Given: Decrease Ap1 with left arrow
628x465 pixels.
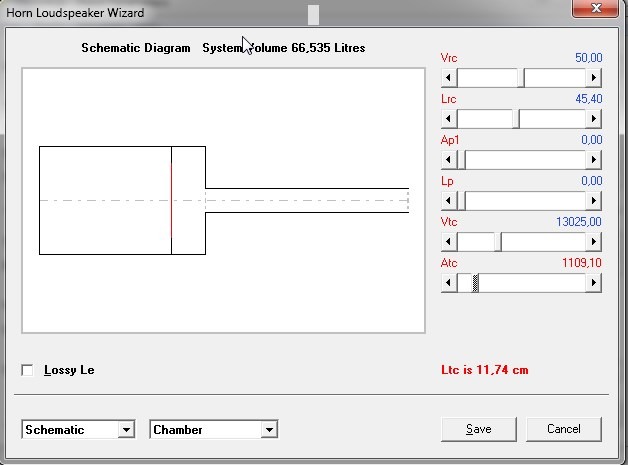Looking at the screenshot, I should click(449, 160).
